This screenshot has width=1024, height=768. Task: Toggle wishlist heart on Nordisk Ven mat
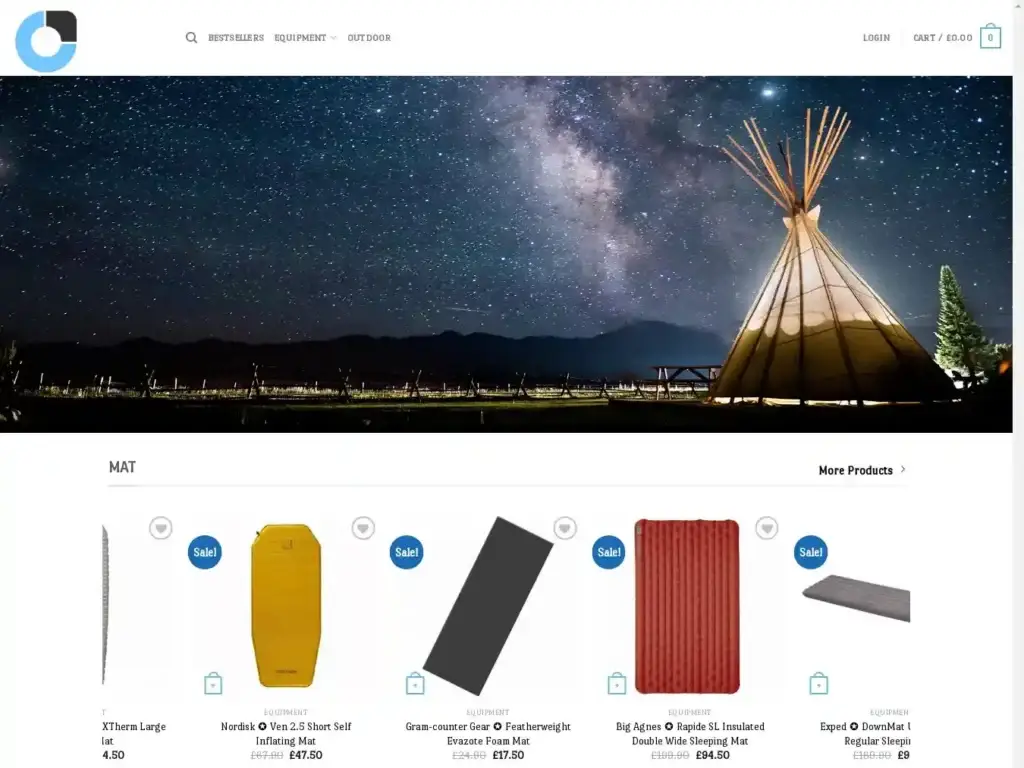pyautogui.click(x=363, y=528)
